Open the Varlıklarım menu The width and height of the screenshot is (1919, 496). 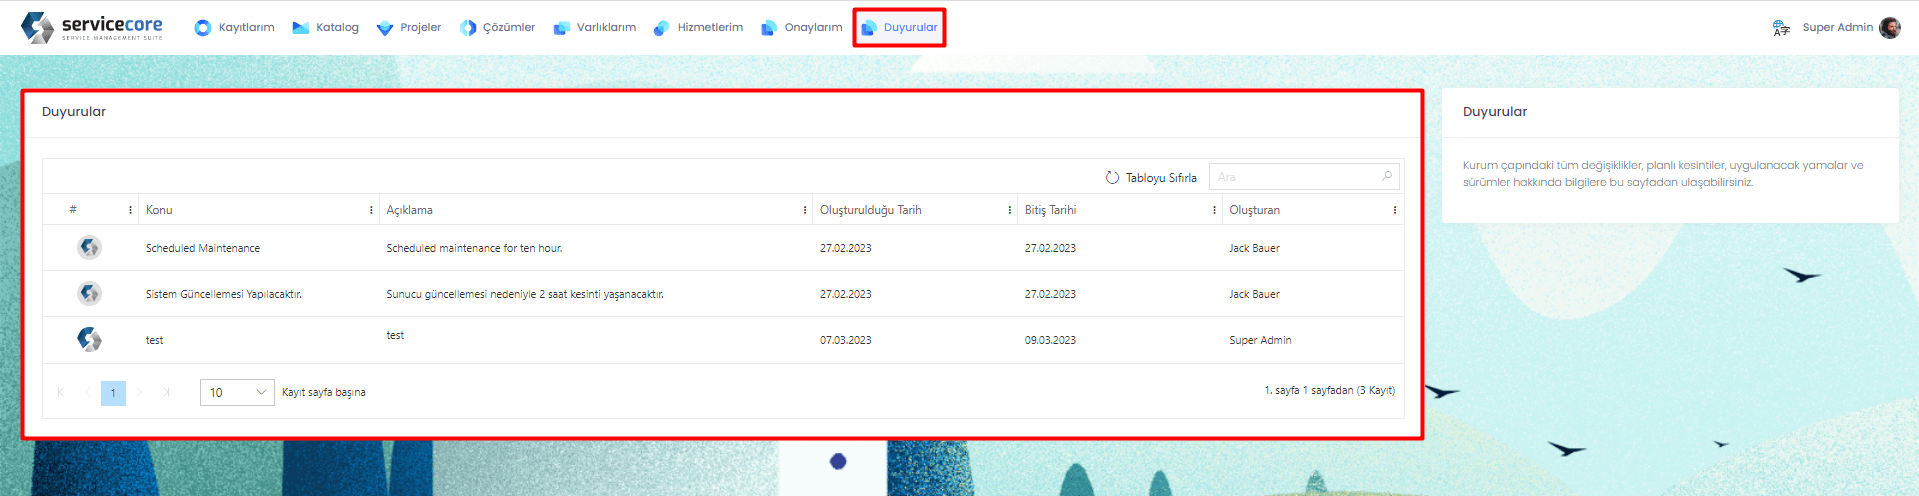(594, 28)
